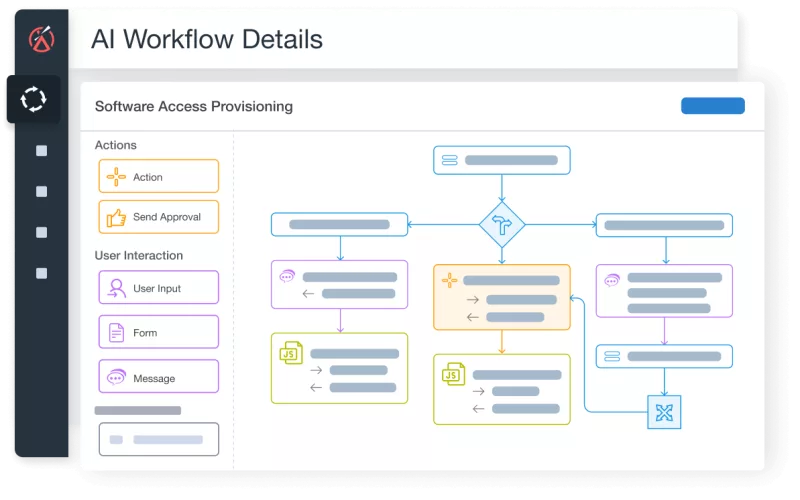
Task: Click the red logo icon in sidebar
Action: coord(41,39)
